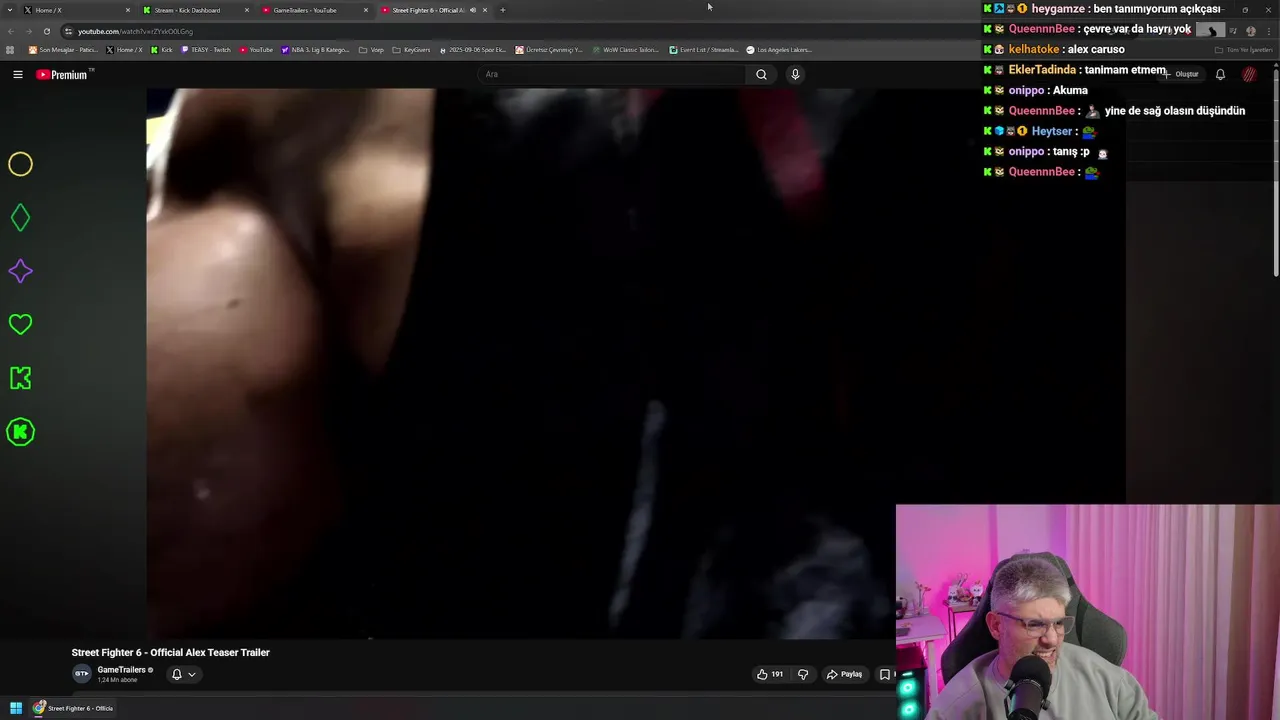Click the youtube.com address bar URL
This screenshot has height=720, width=1280.
click(x=135, y=31)
